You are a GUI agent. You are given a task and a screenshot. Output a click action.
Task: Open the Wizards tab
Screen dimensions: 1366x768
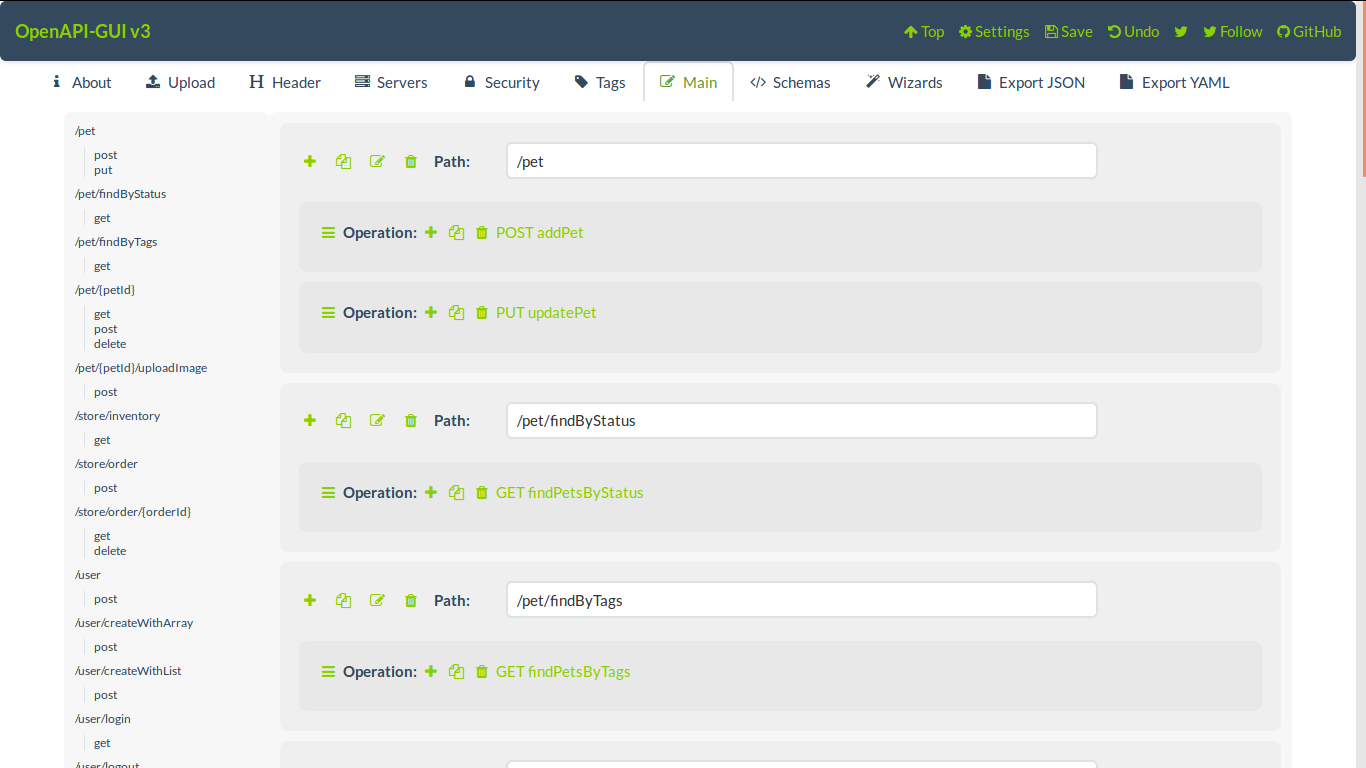(x=903, y=82)
